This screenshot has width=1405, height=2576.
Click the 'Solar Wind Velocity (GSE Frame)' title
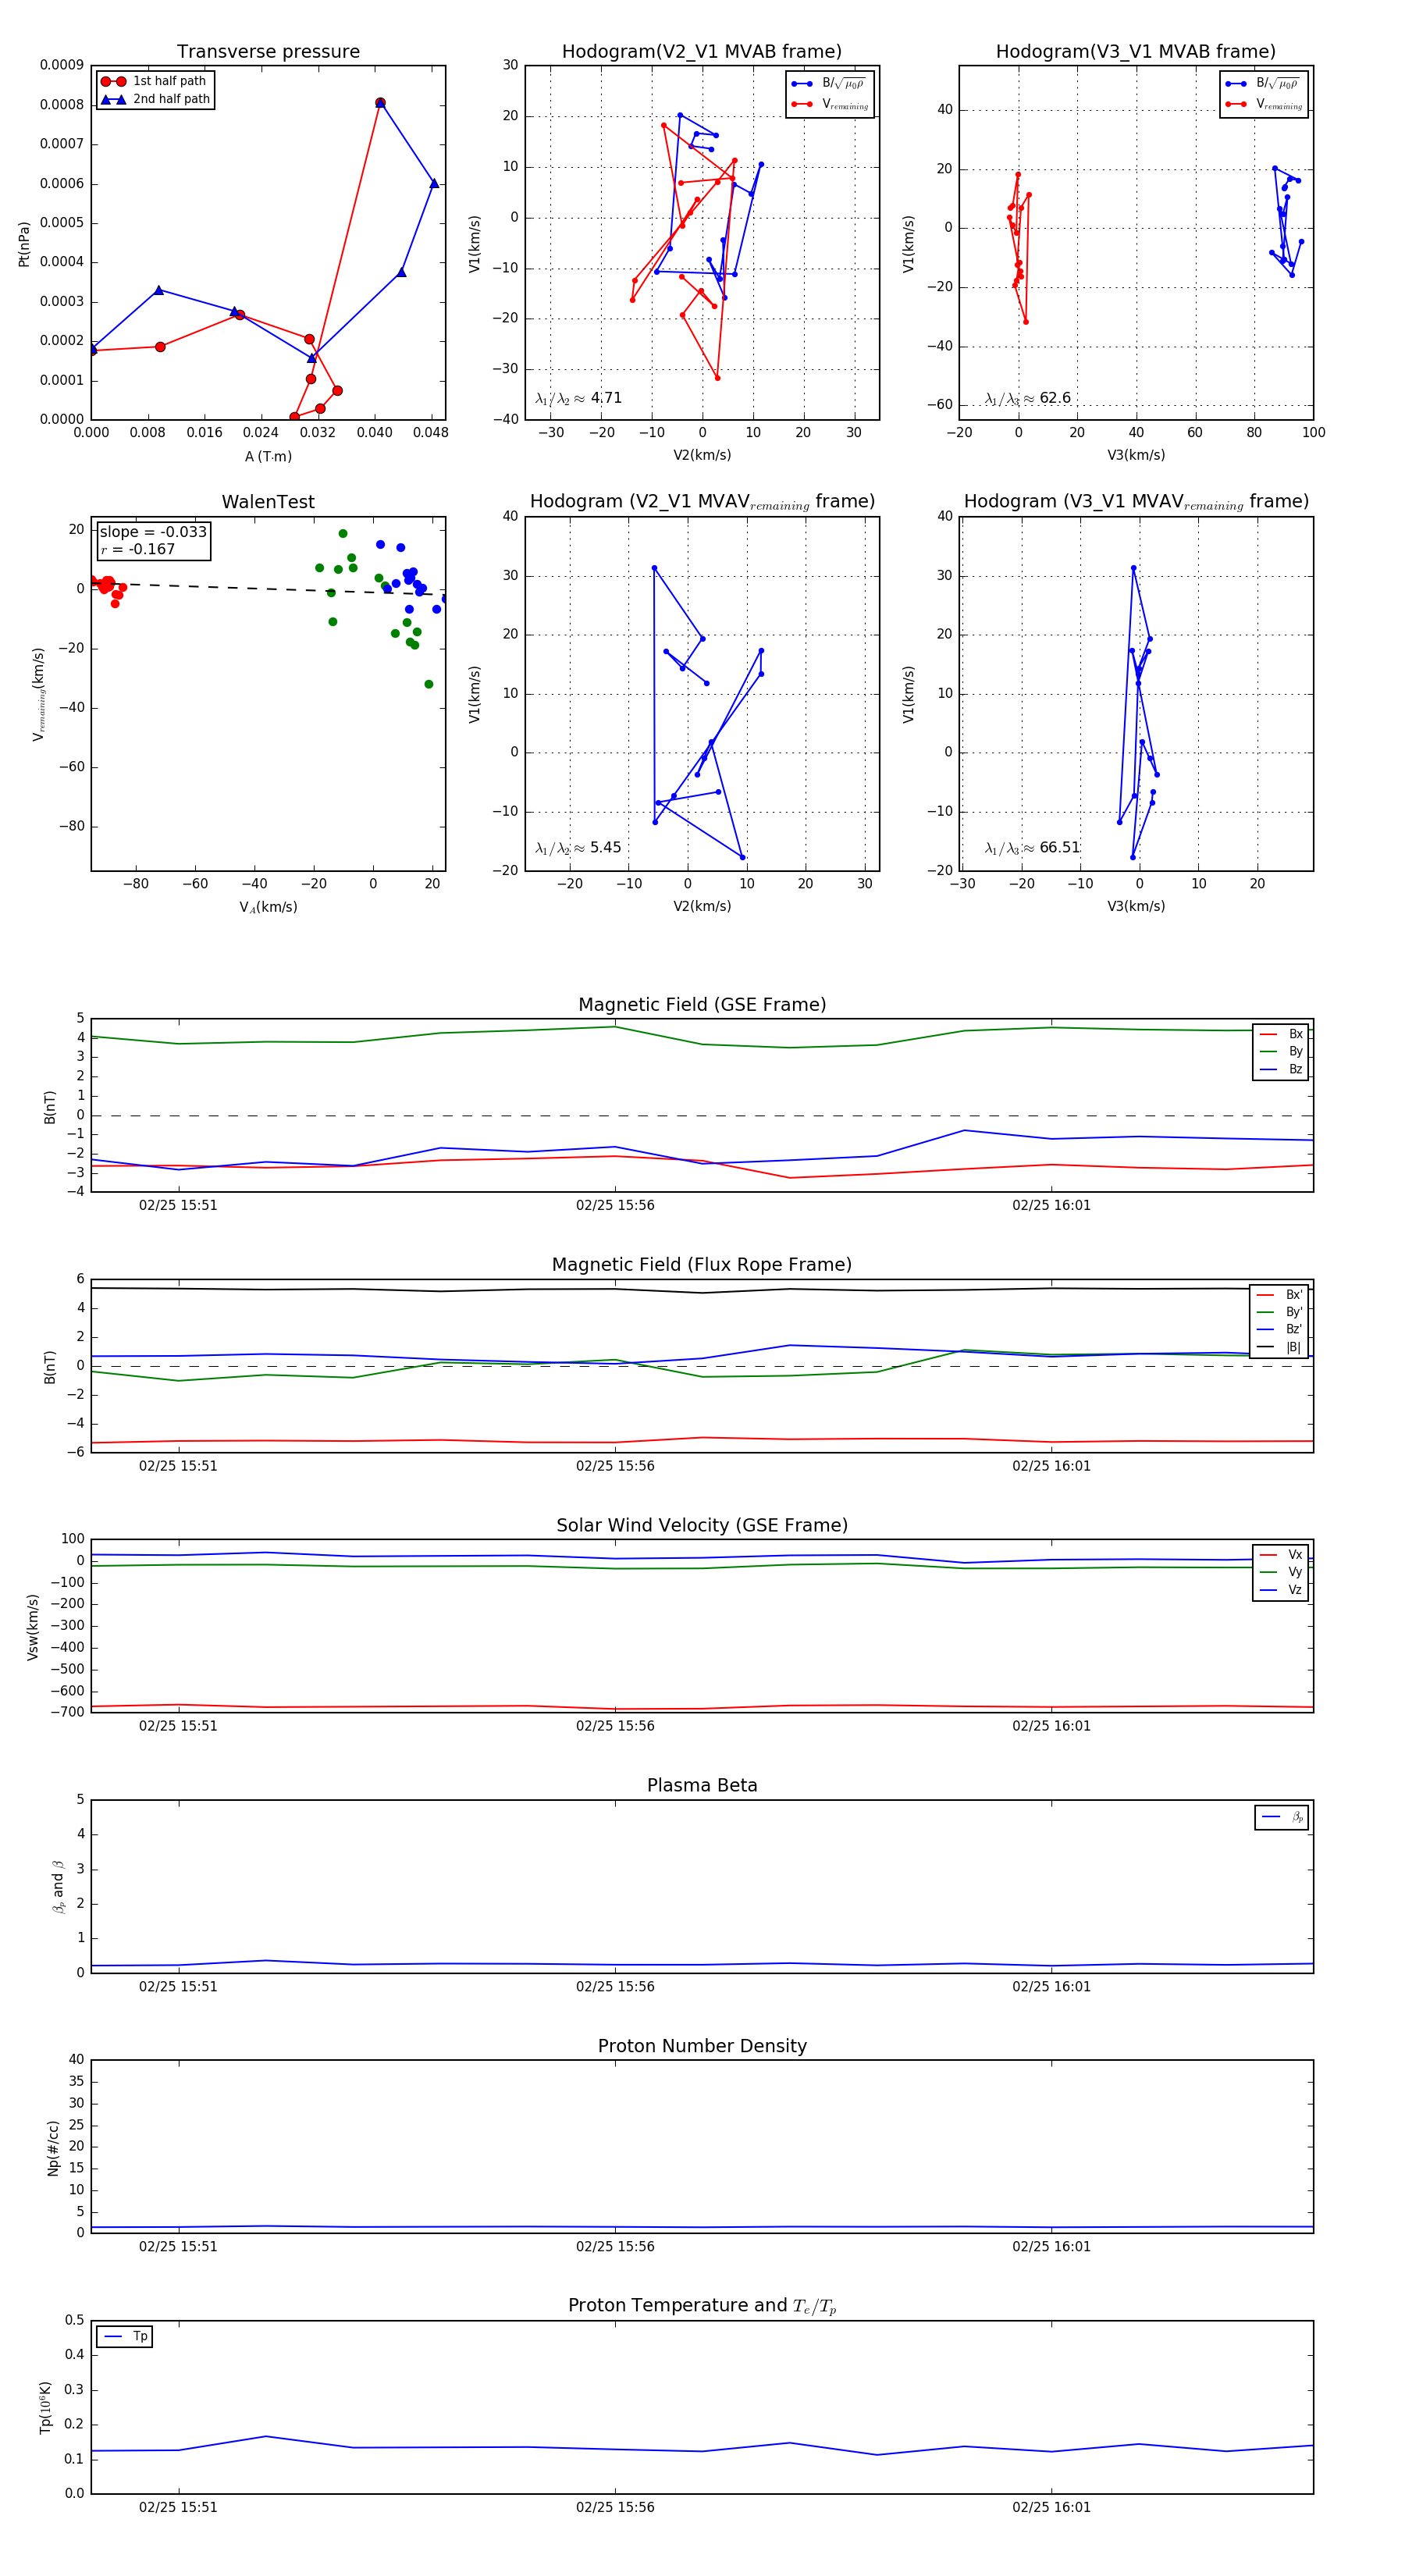702,1525
